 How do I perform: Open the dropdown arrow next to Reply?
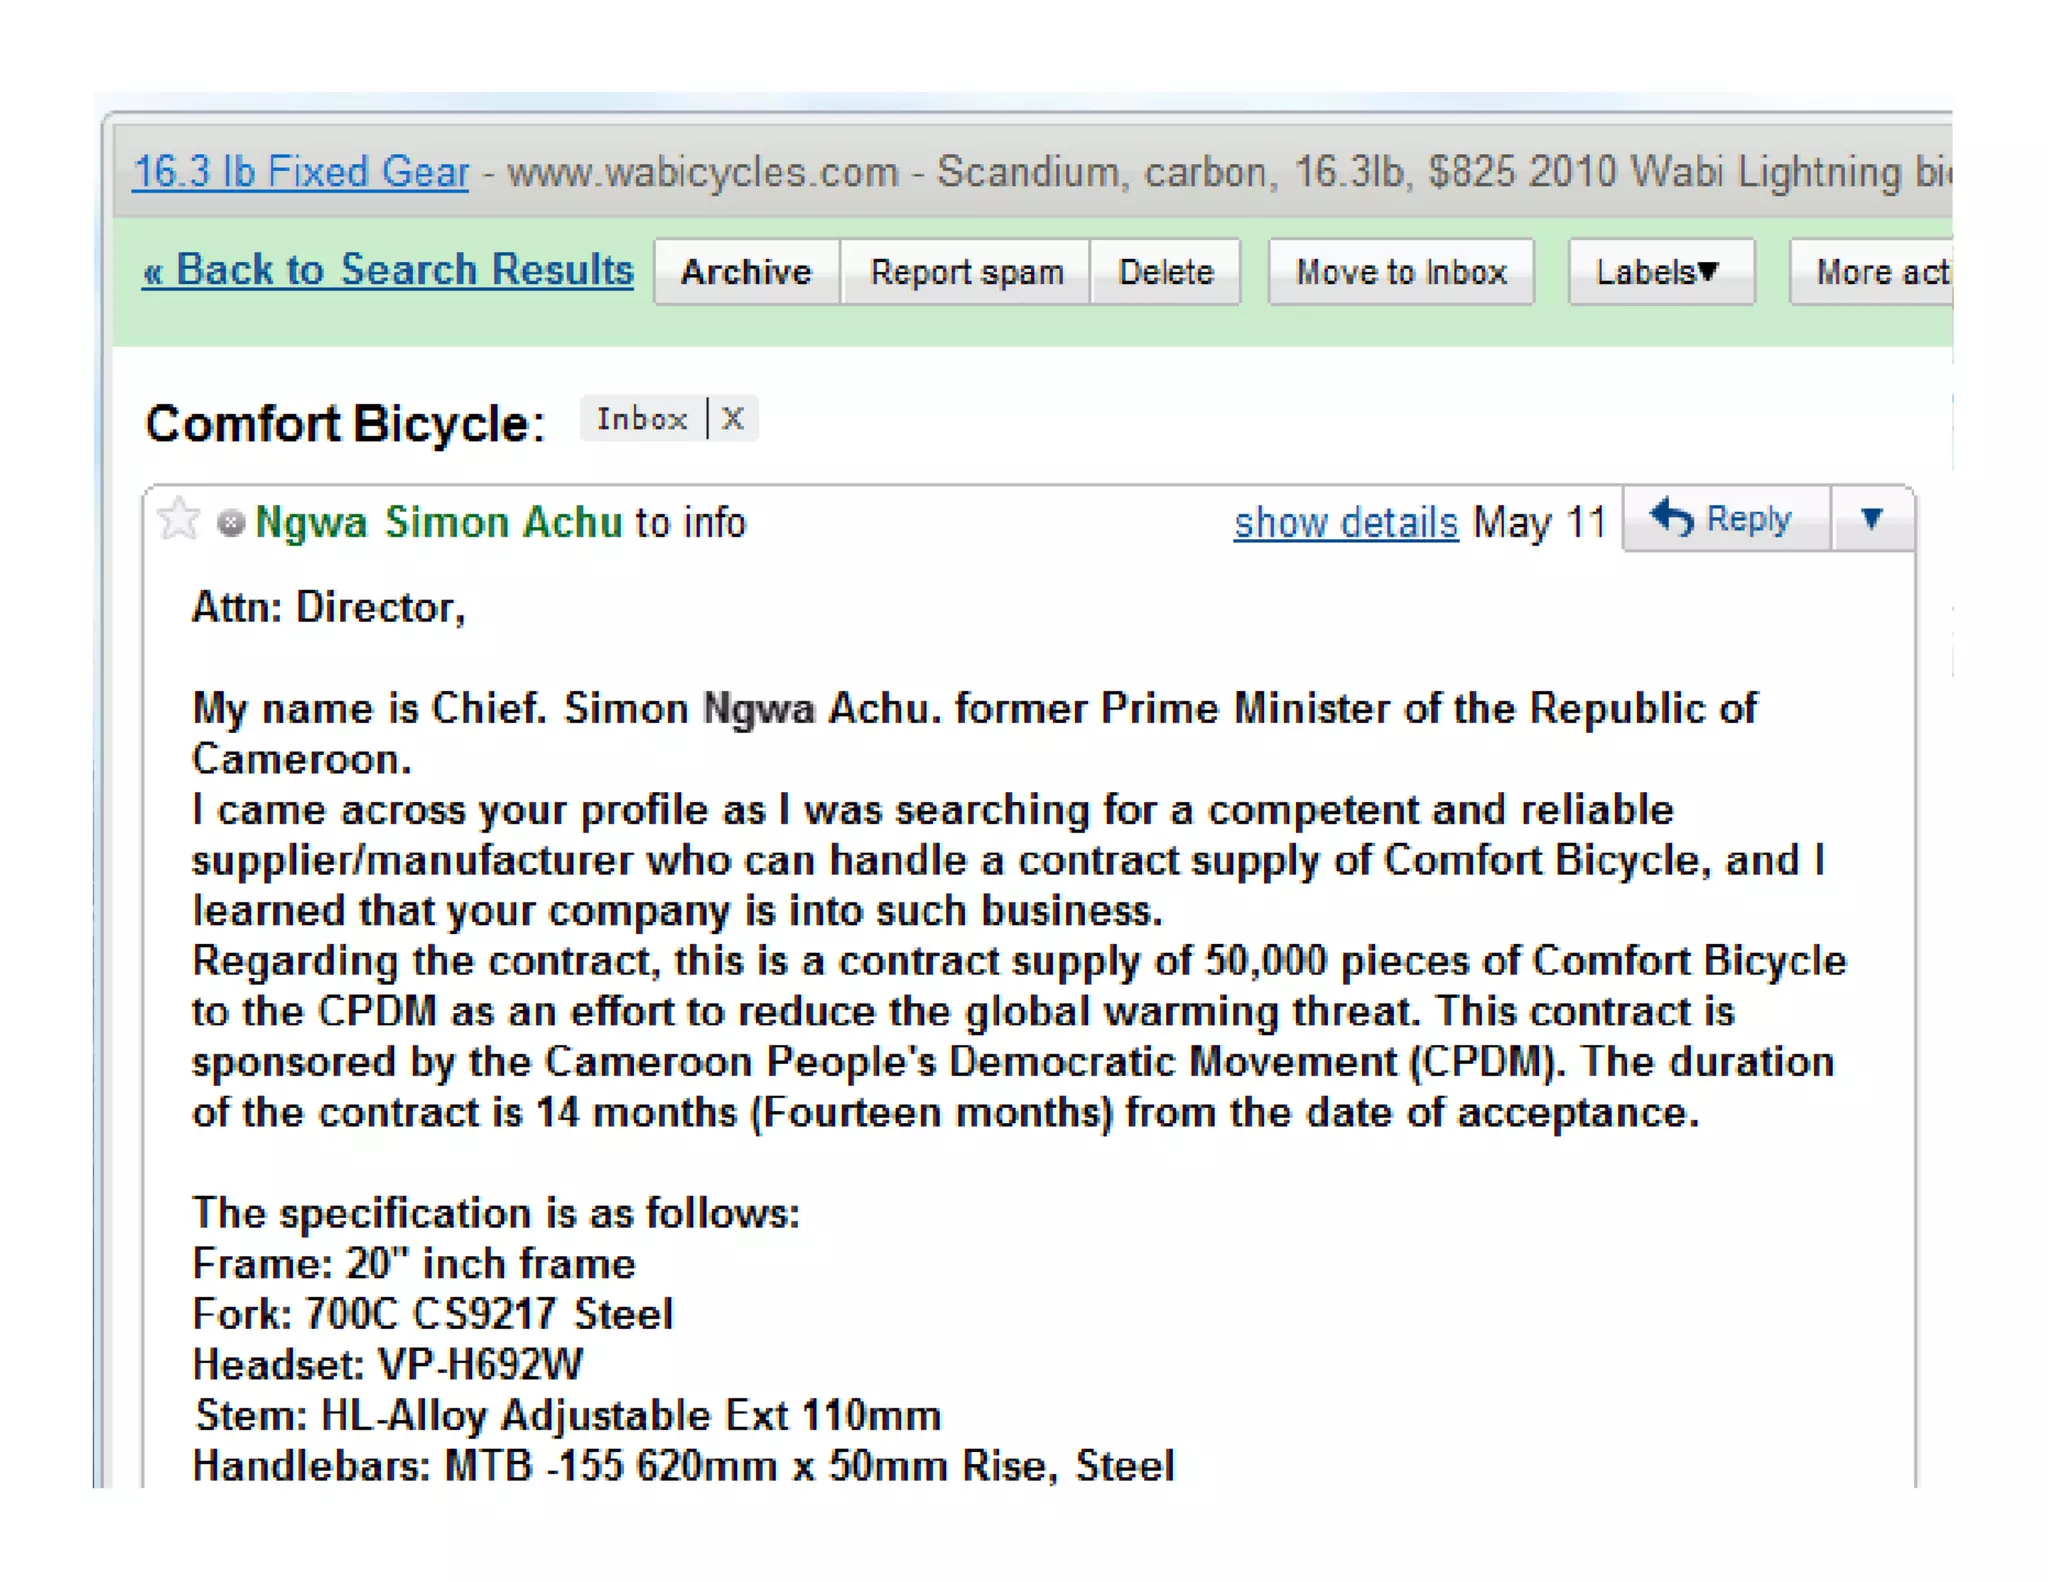pos(1872,519)
